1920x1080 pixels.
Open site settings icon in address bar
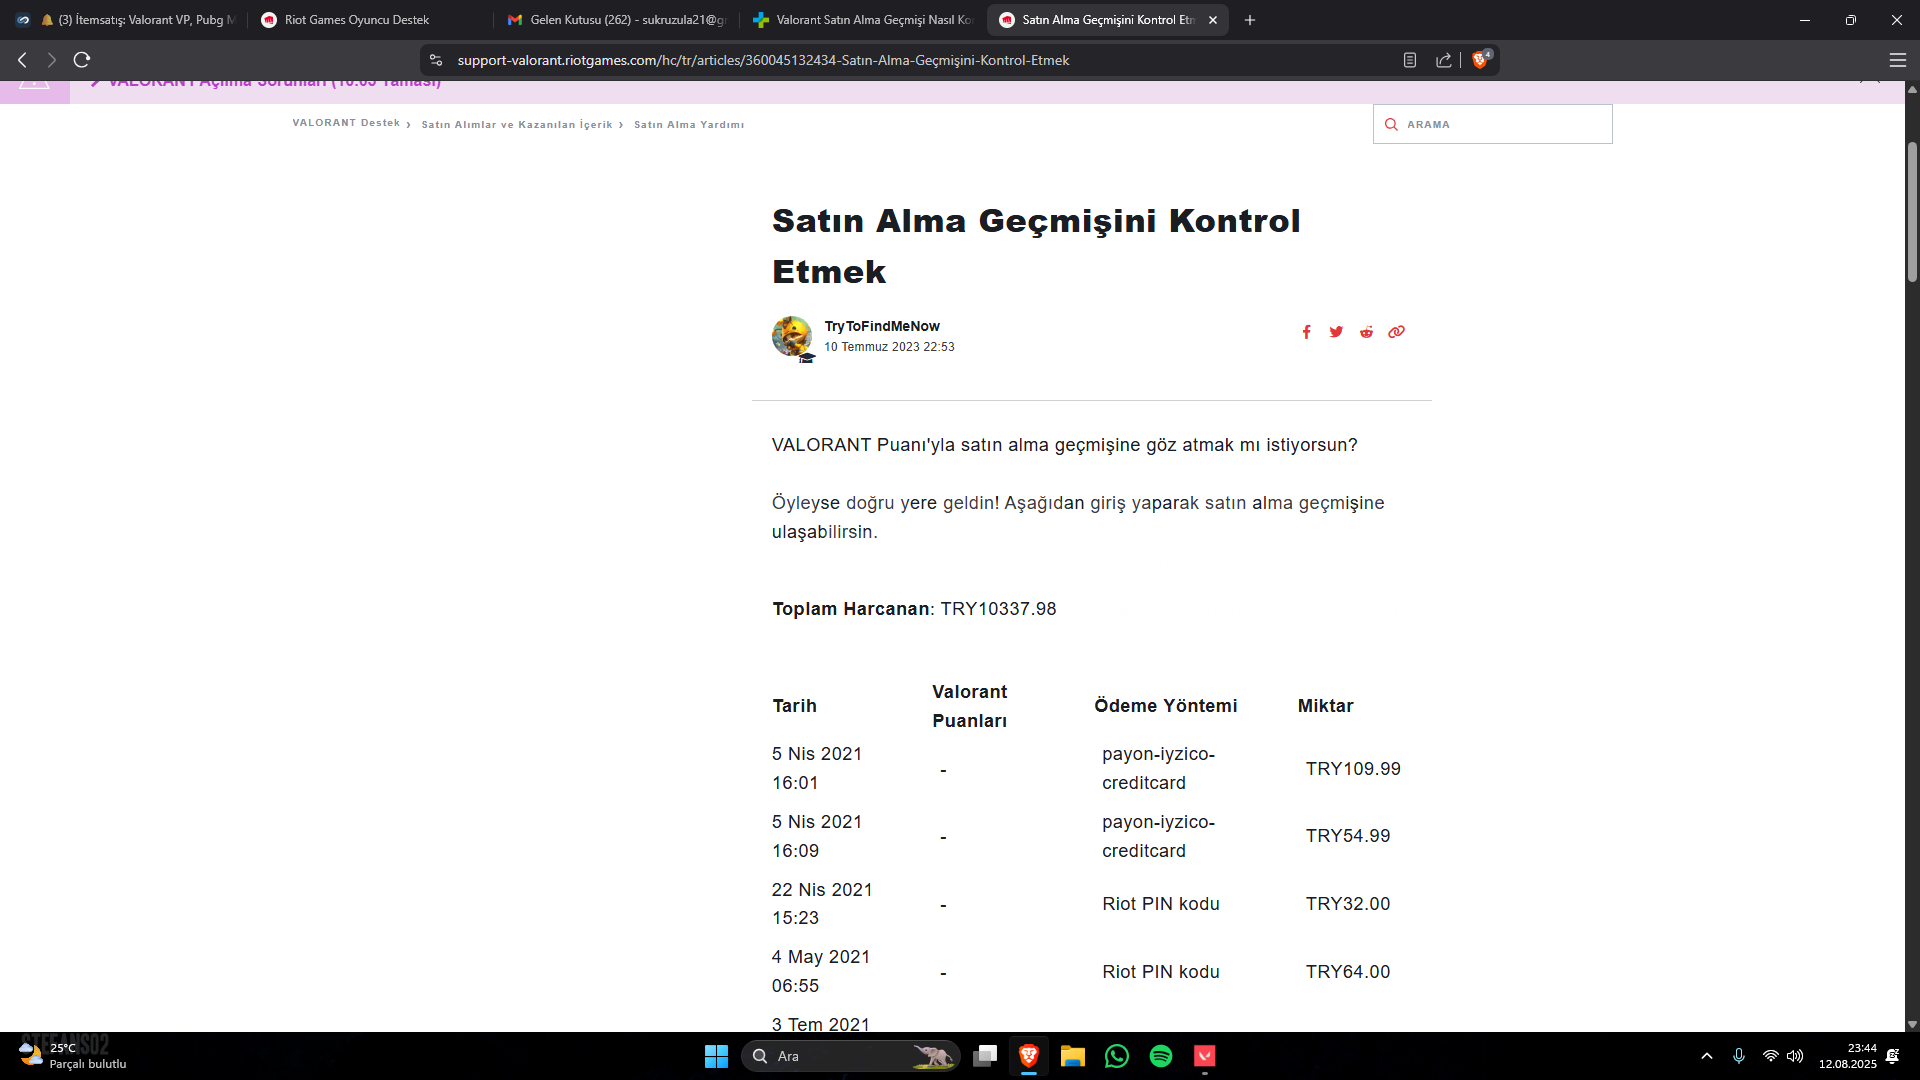pos(436,60)
